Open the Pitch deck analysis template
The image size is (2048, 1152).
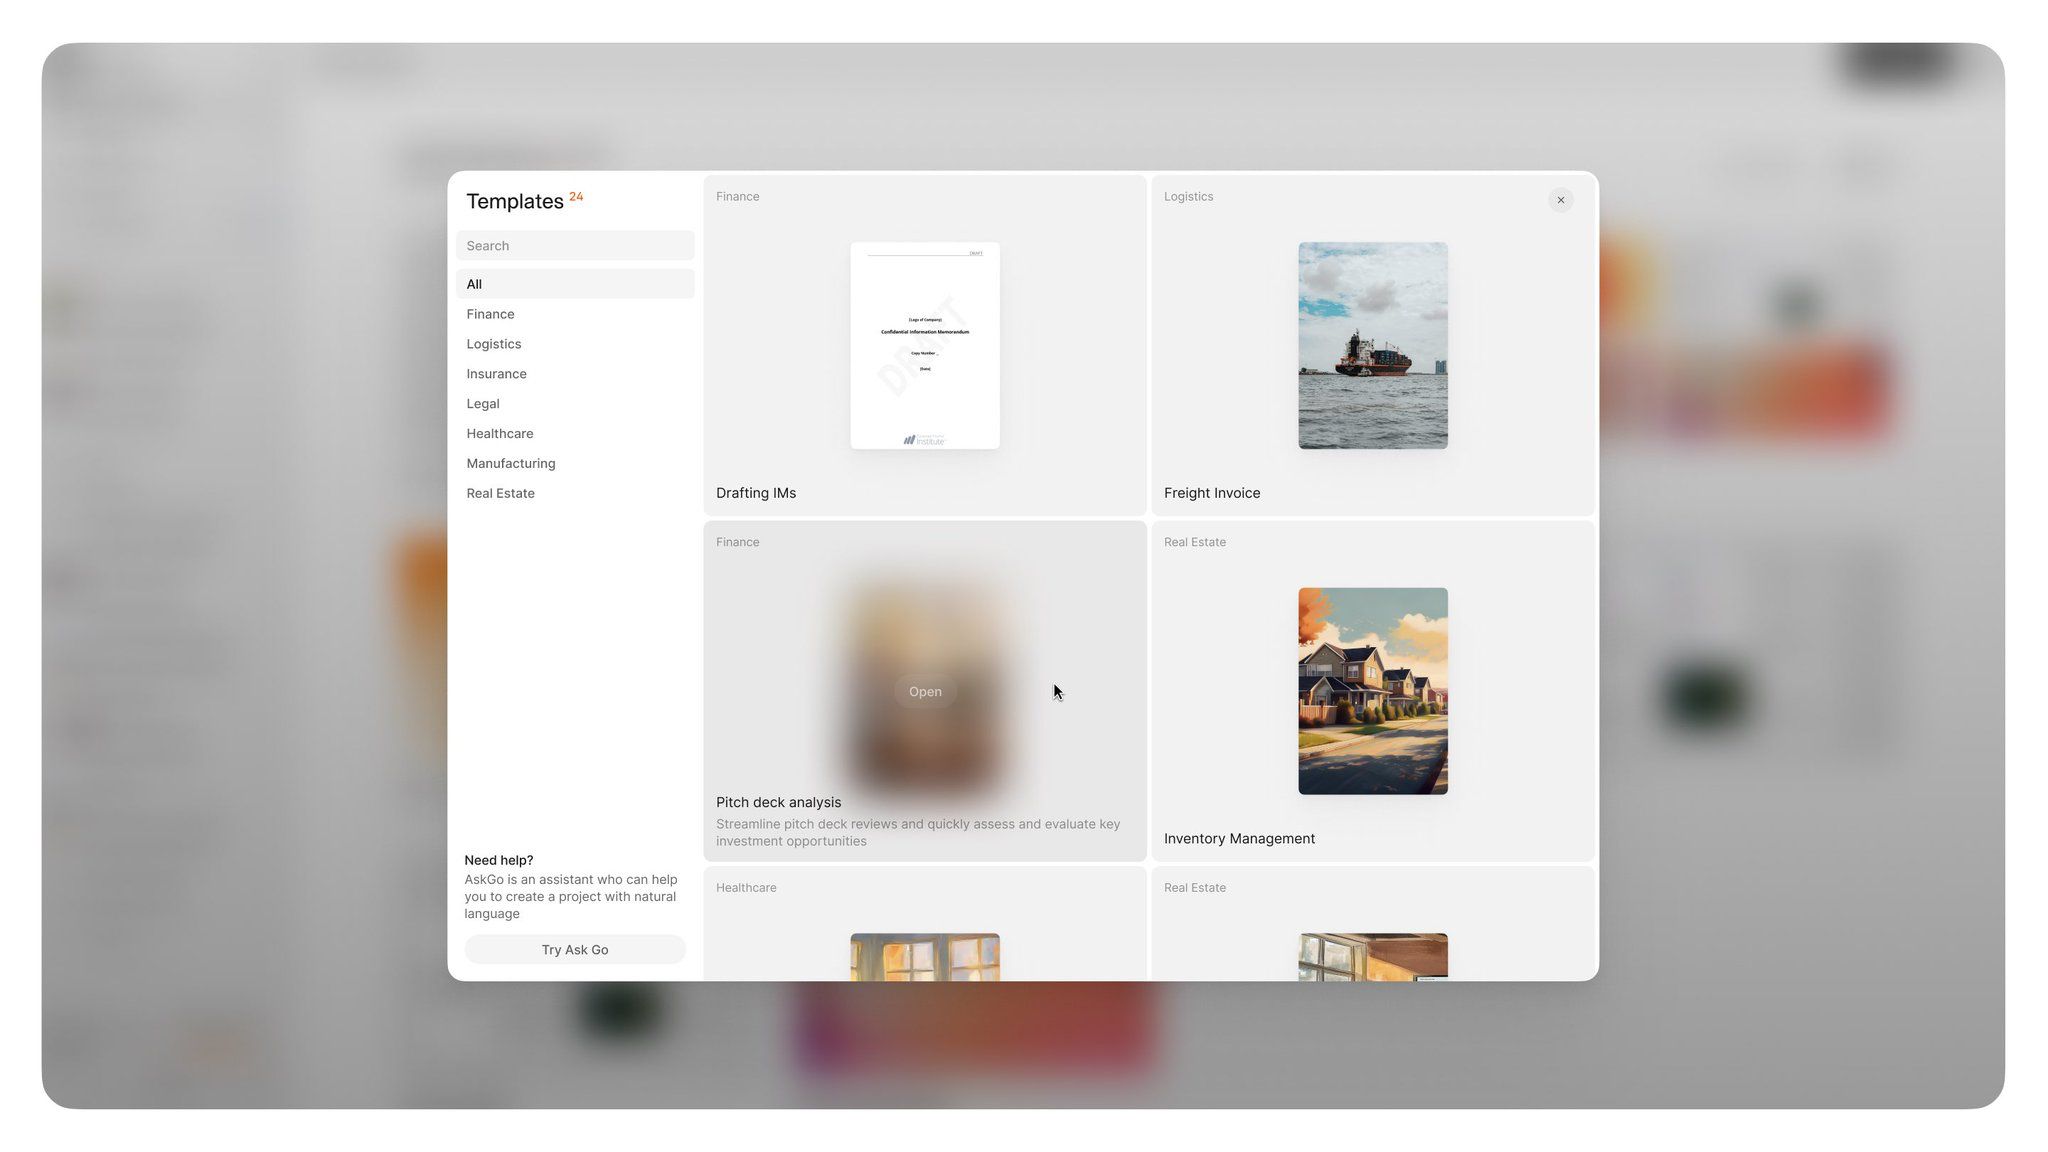click(924, 692)
